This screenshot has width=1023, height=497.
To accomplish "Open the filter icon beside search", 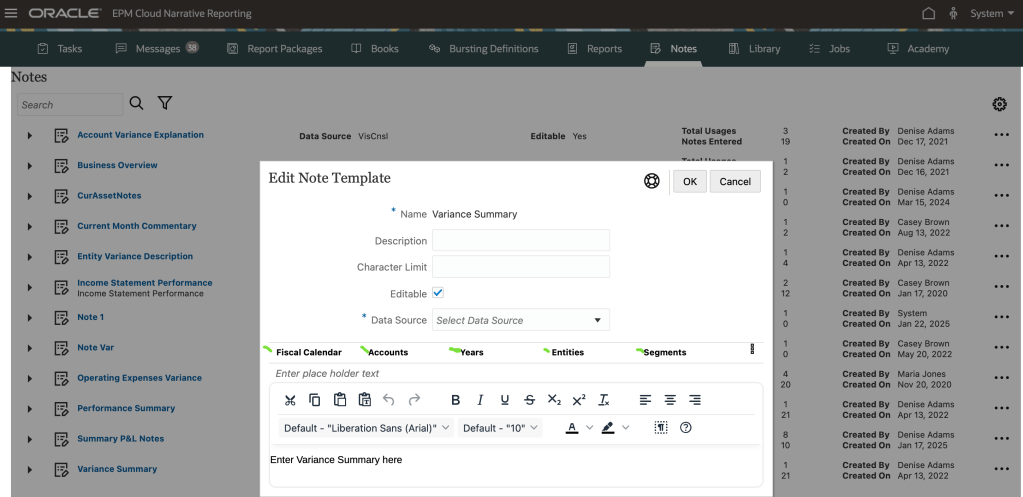I will 165,104.
